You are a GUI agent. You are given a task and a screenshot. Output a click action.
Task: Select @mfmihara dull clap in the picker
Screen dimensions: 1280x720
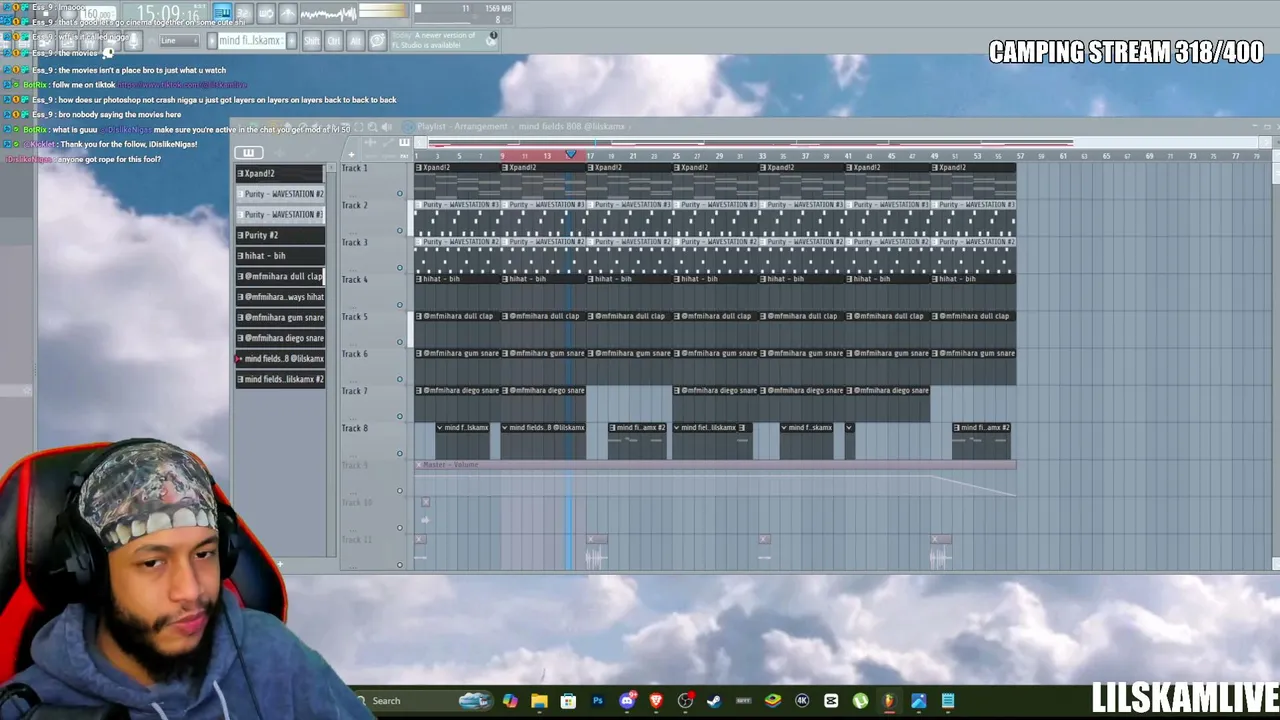tap(280, 276)
